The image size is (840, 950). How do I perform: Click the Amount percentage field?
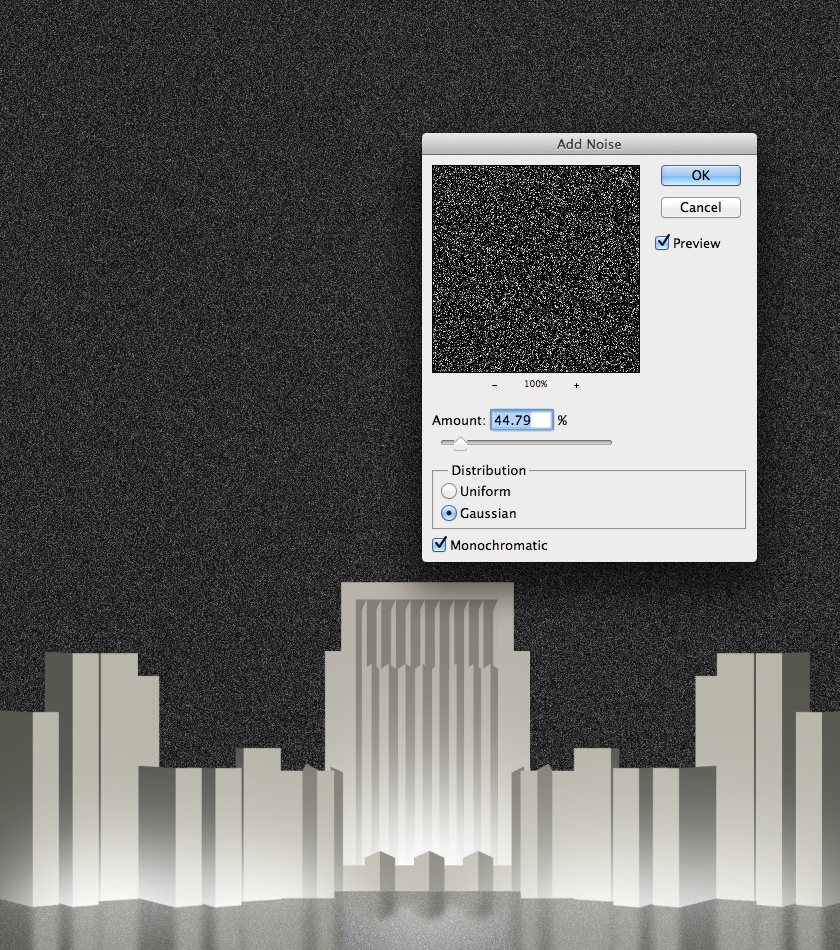[521, 420]
